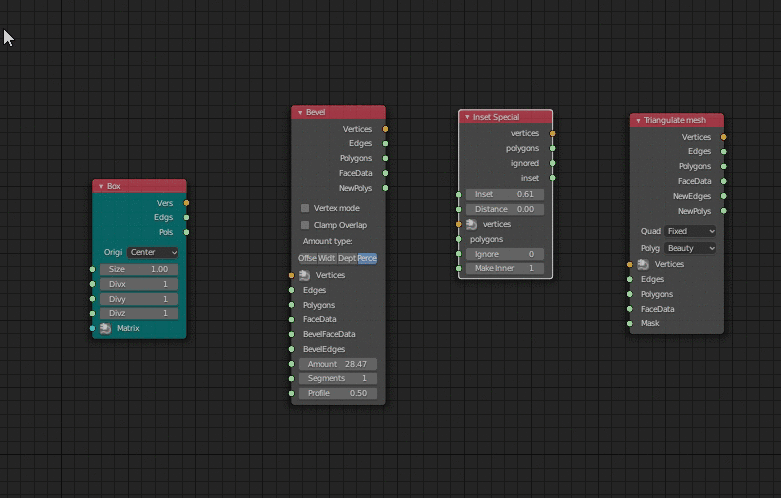Click the Bevel FaceData output socket
The image size is (781, 498).
(386, 173)
